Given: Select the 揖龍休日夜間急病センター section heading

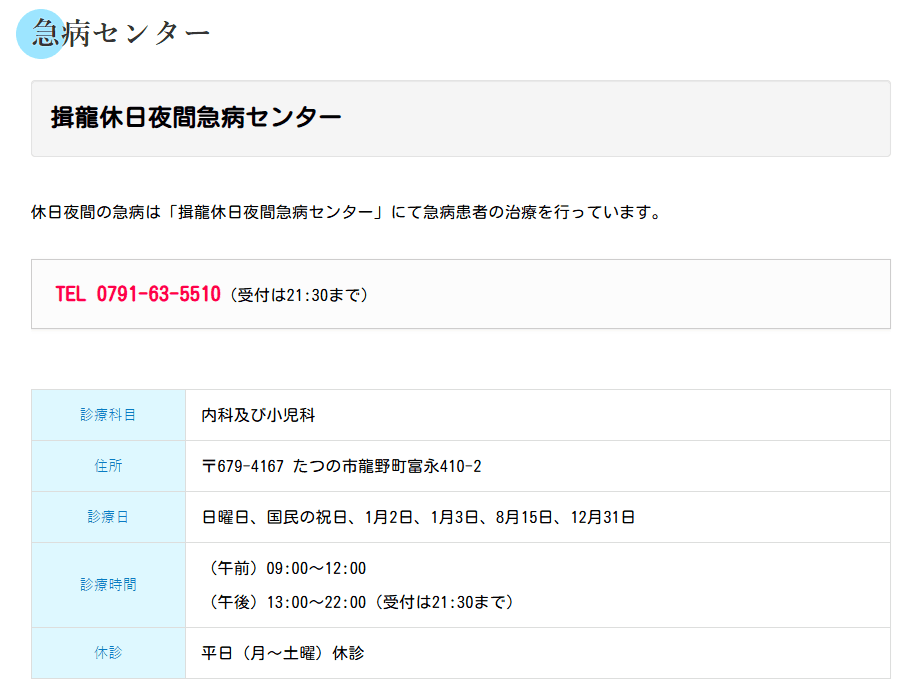Looking at the screenshot, I should pyautogui.click(x=196, y=117).
